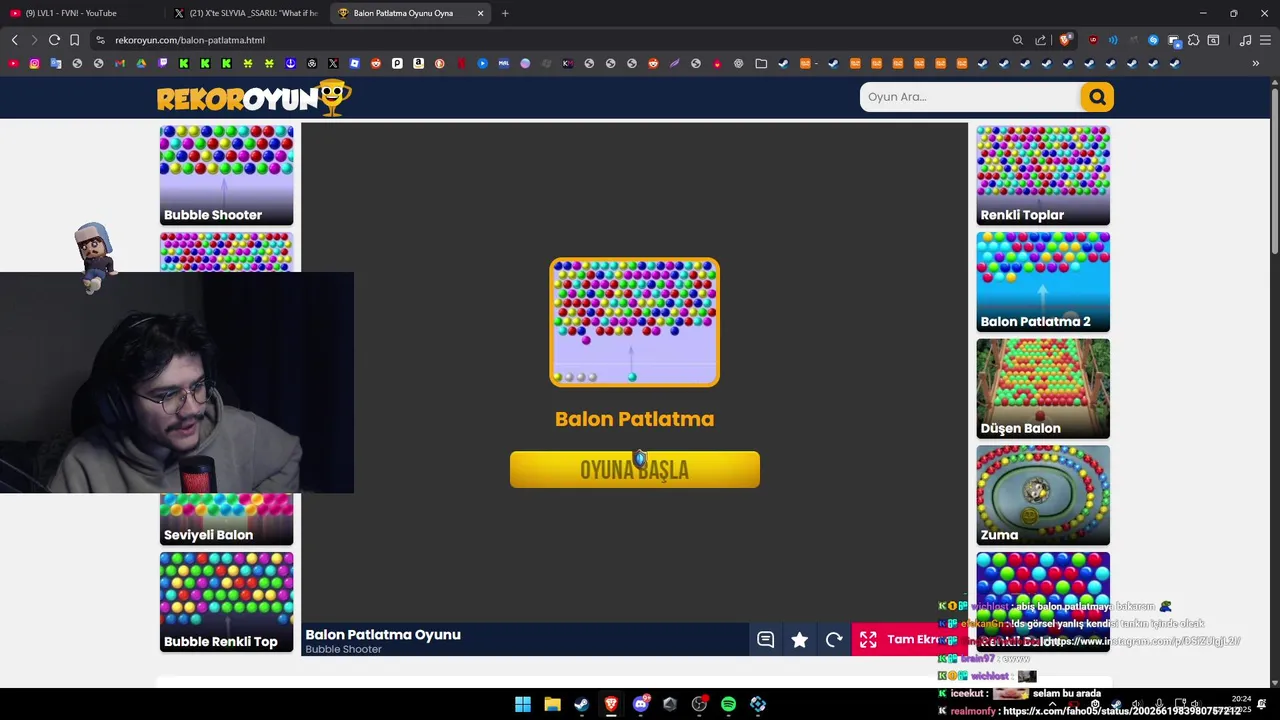Click the Balon Patlatma preview image
This screenshot has height=720, width=1280.
634,322
